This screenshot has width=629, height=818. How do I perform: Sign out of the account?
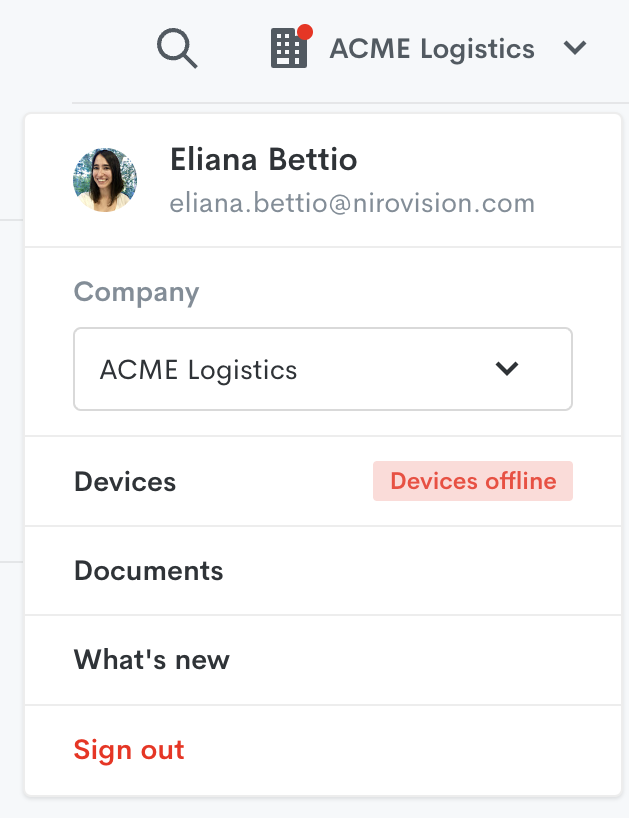click(x=129, y=750)
